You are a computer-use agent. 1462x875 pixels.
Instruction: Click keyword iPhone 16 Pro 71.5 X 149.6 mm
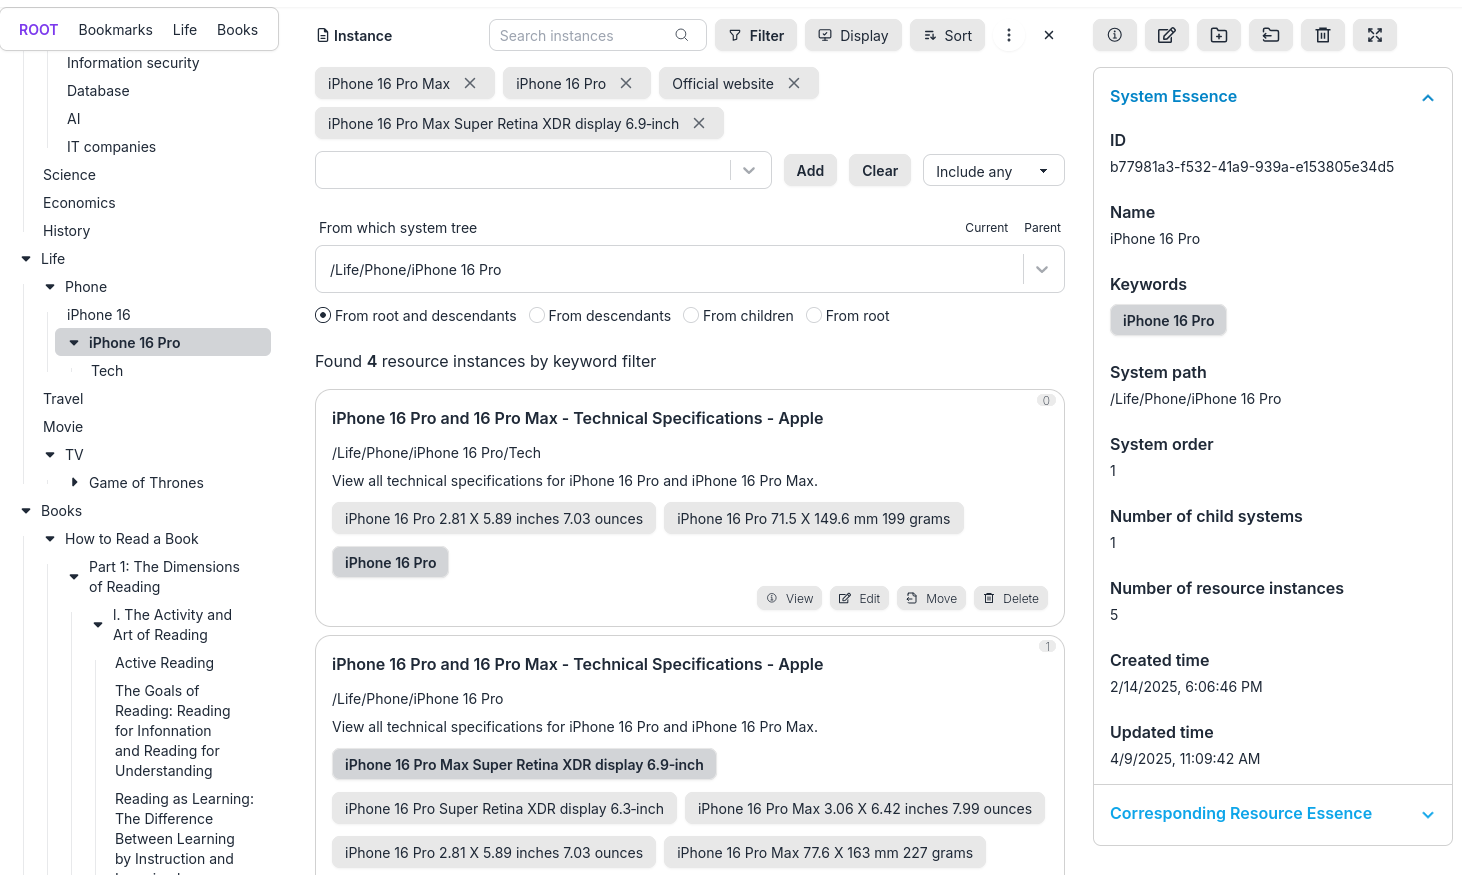click(814, 518)
